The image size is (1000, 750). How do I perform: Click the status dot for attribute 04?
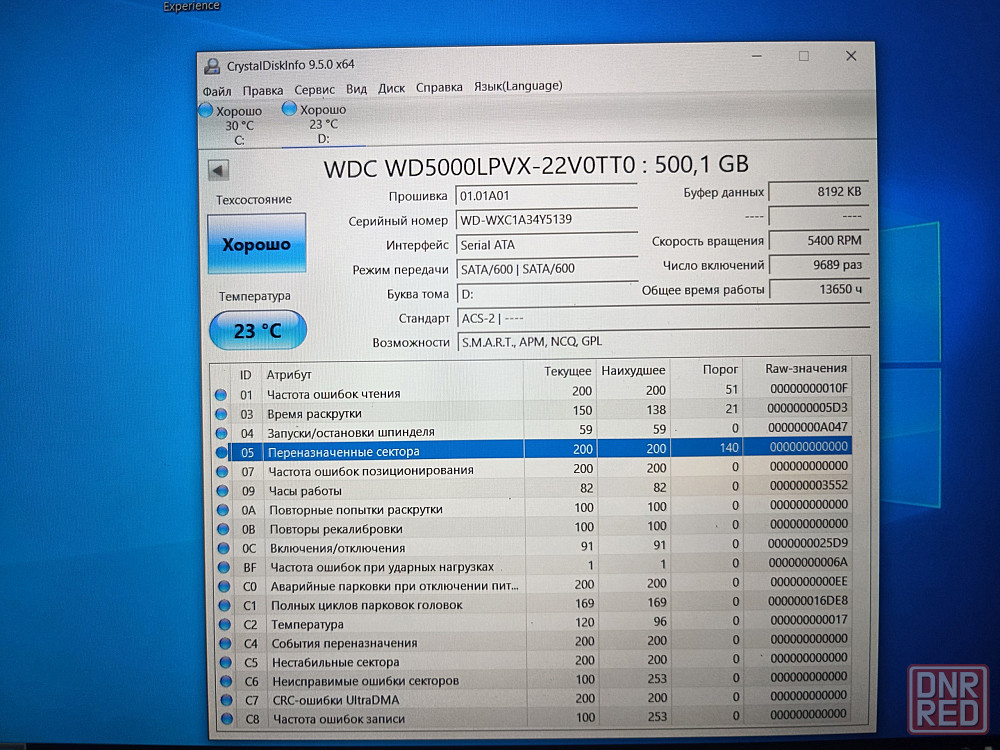pyautogui.click(x=221, y=433)
